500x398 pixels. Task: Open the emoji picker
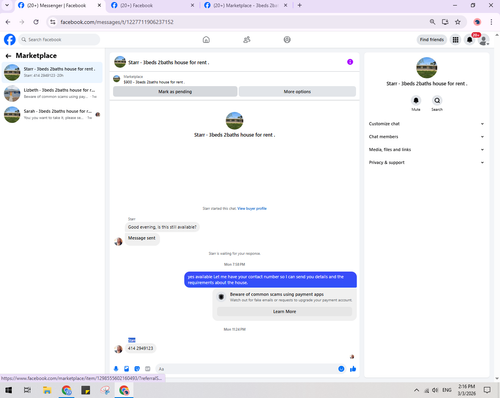[x=341, y=369]
